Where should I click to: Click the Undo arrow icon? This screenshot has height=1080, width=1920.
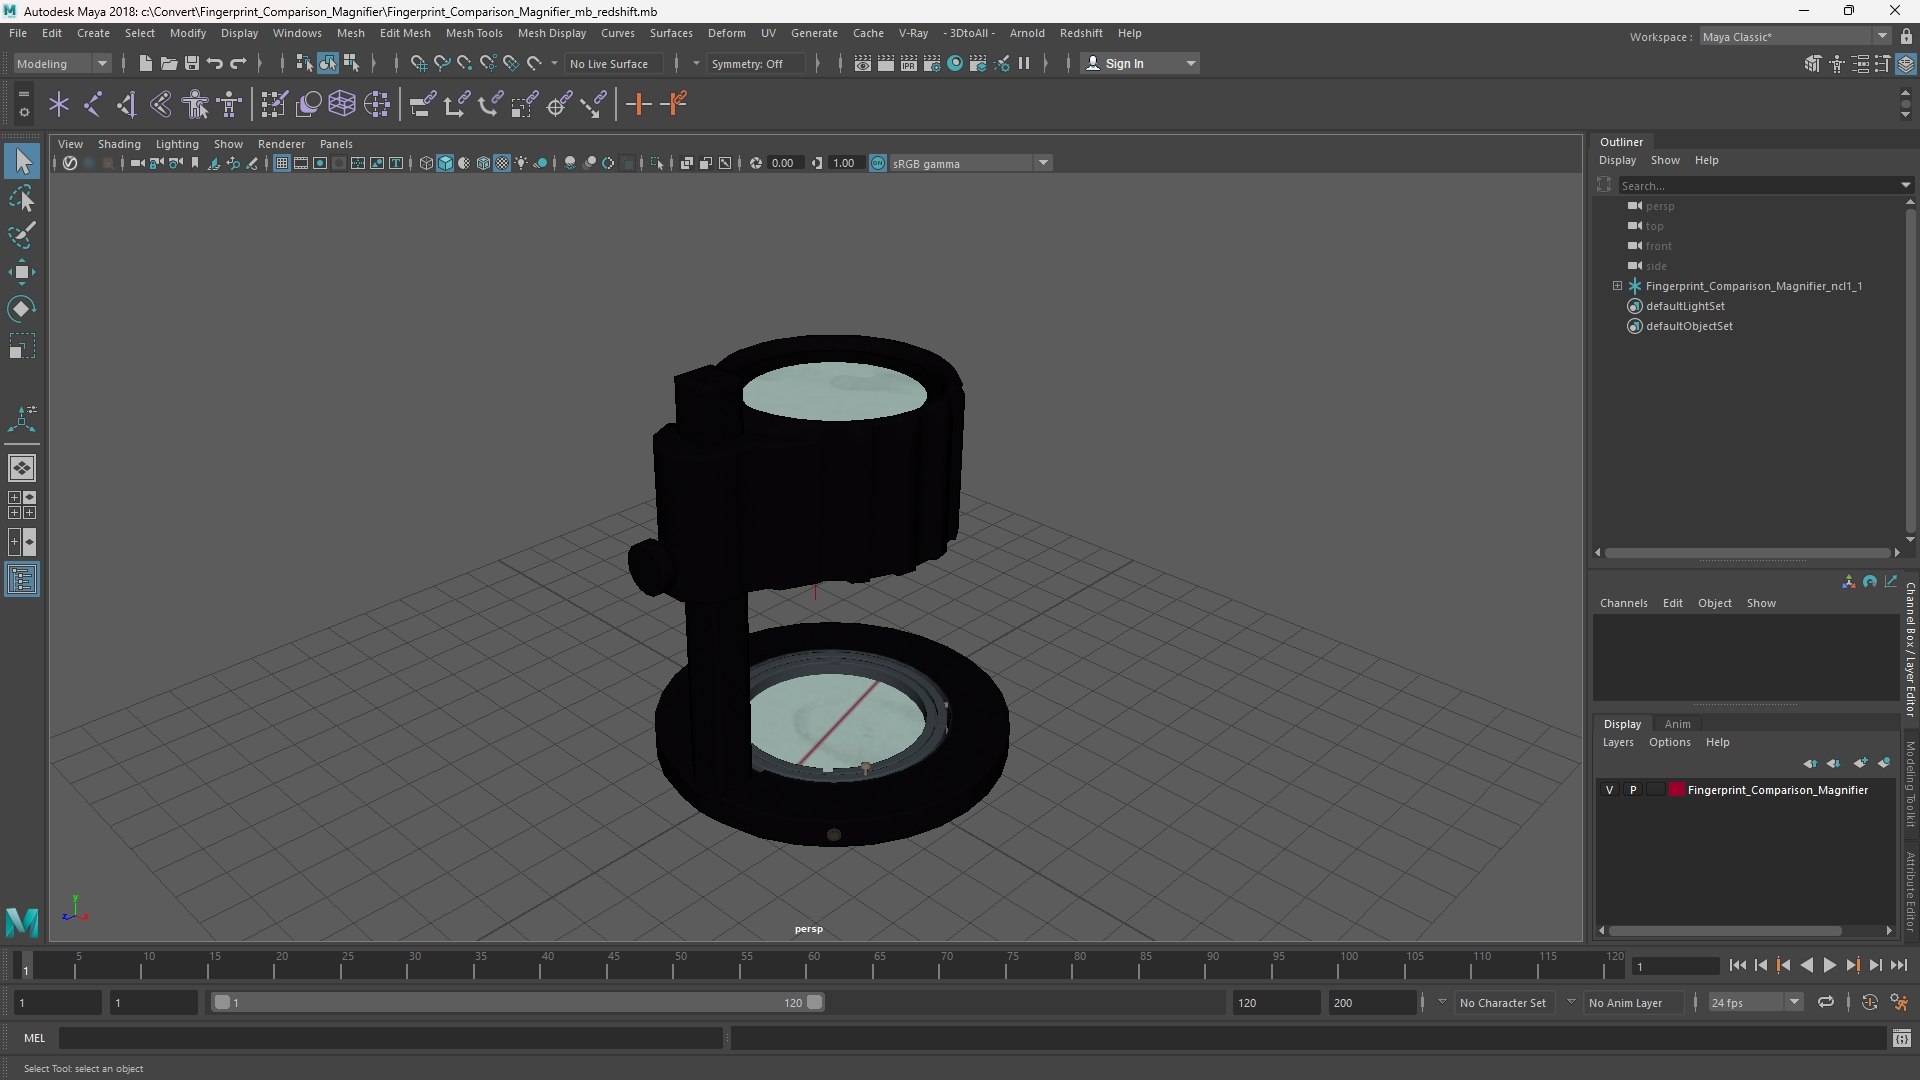tap(214, 63)
